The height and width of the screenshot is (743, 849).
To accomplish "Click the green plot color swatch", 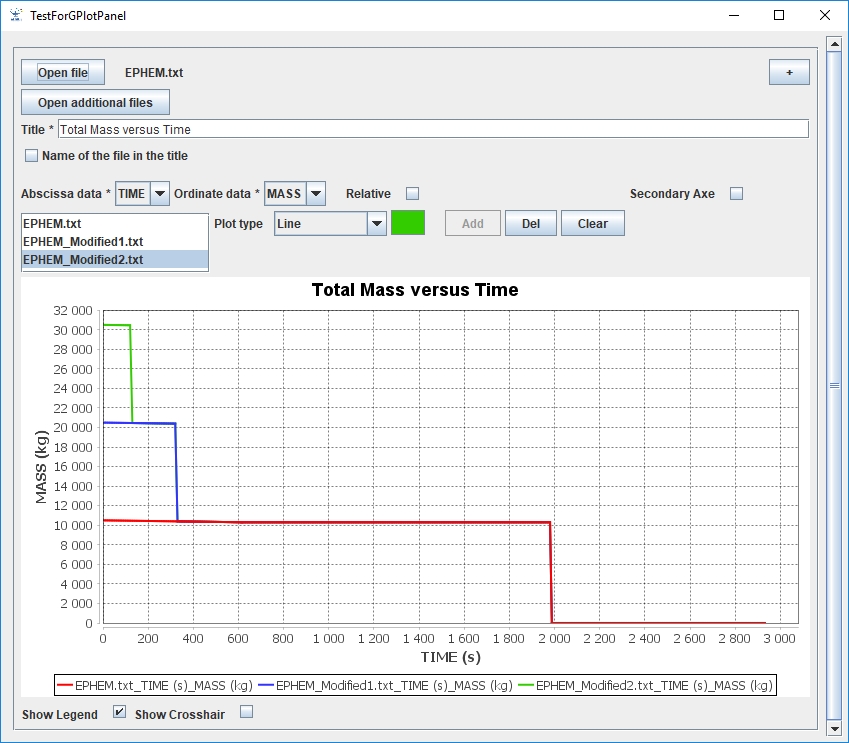I will click(408, 223).
